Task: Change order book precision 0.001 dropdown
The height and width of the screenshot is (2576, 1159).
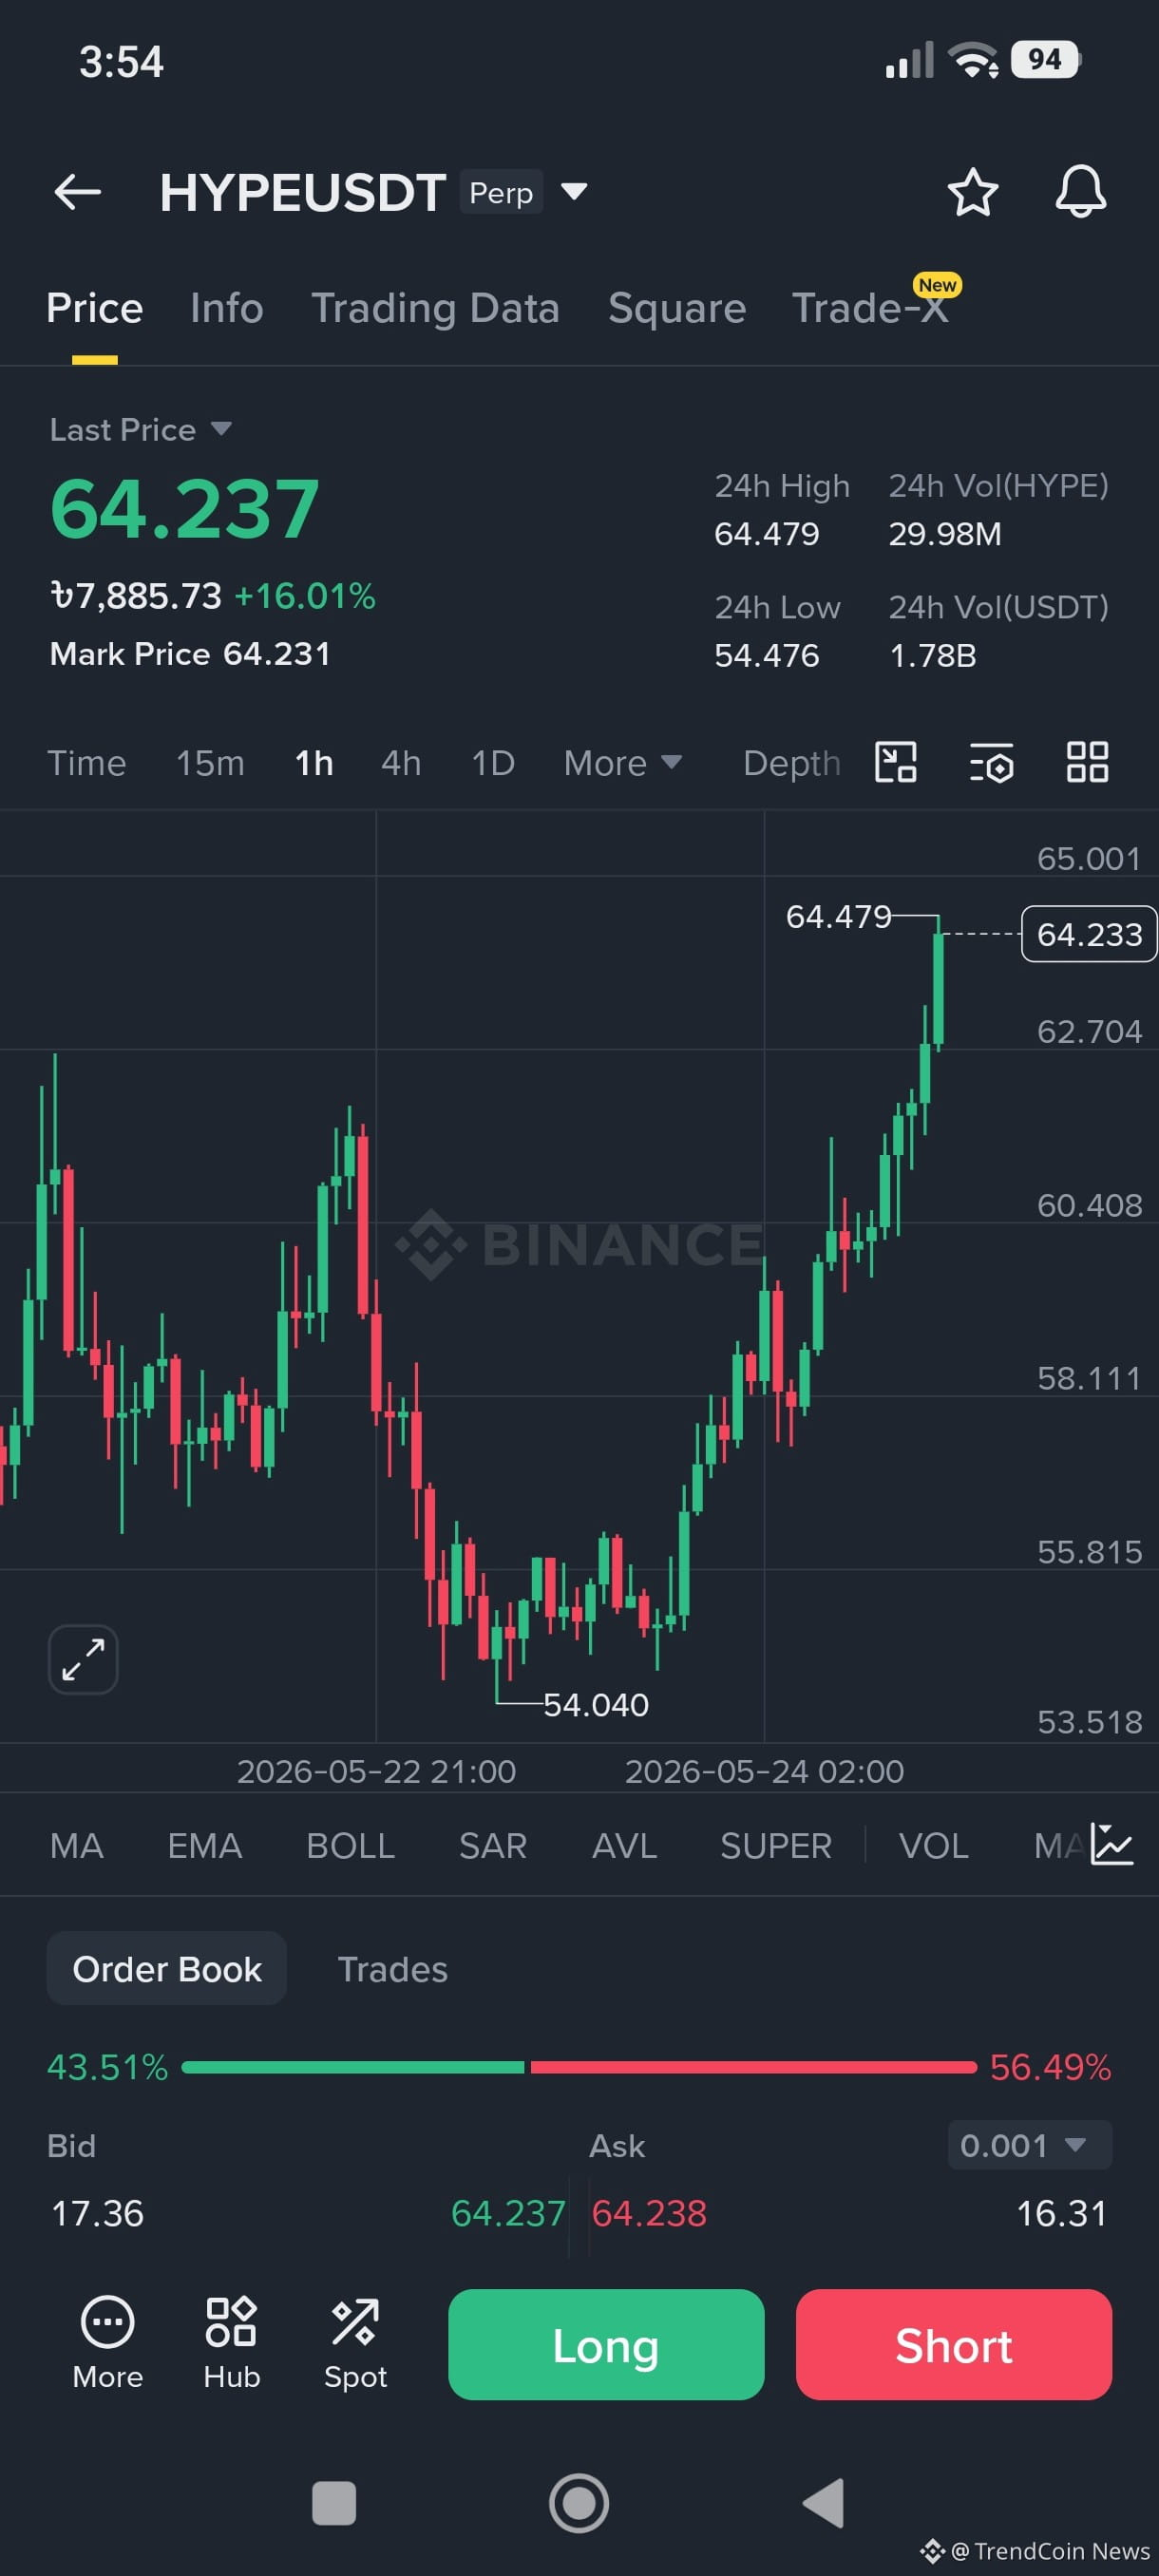Action: (1029, 2145)
